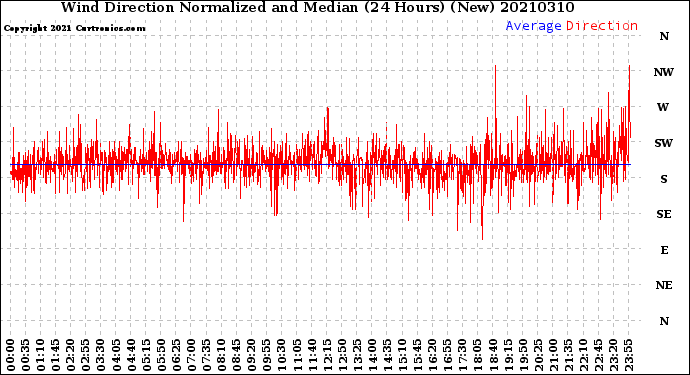Click the '12:15' time label
This screenshot has height=375, width=690.
point(327,355)
